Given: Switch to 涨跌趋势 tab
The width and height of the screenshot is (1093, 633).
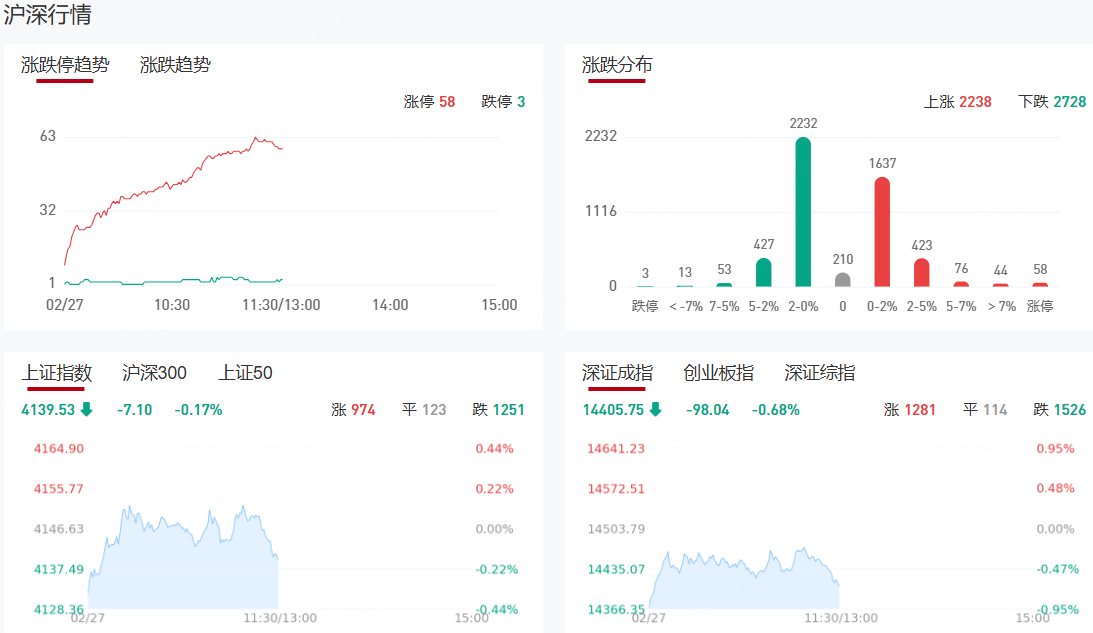Looking at the screenshot, I should [175, 65].
